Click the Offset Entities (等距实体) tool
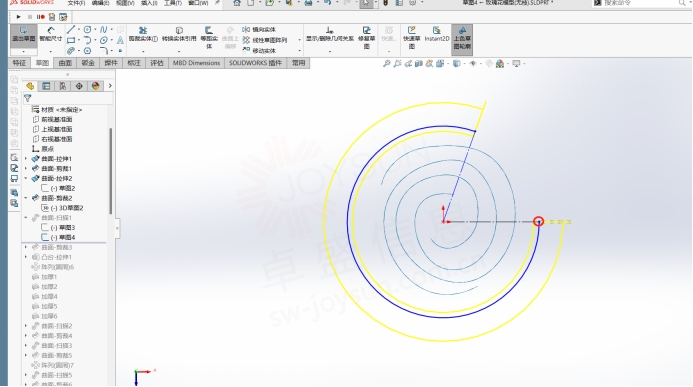The image size is (693, 387). (x=209, y=37)
